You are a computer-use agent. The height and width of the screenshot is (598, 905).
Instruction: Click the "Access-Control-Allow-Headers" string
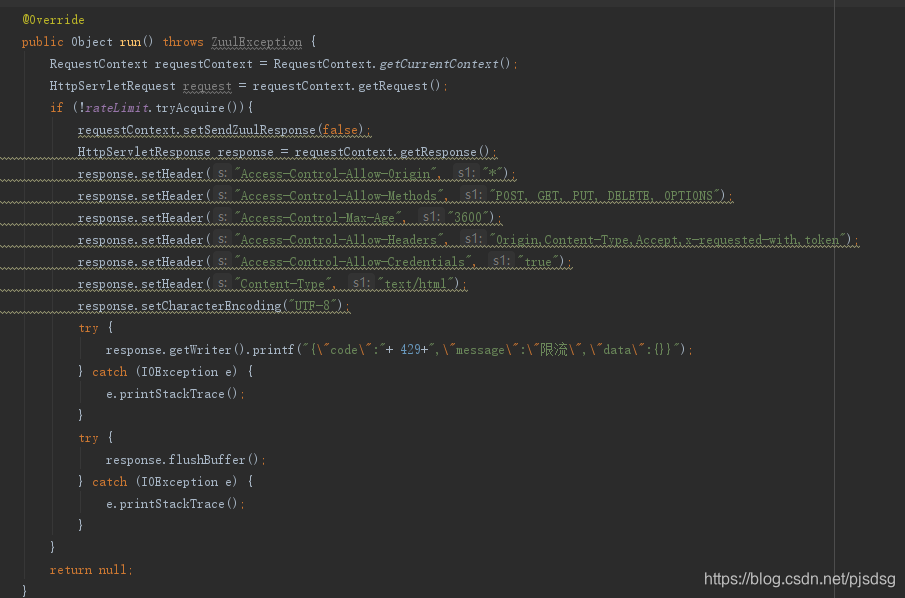coord(339,240)
